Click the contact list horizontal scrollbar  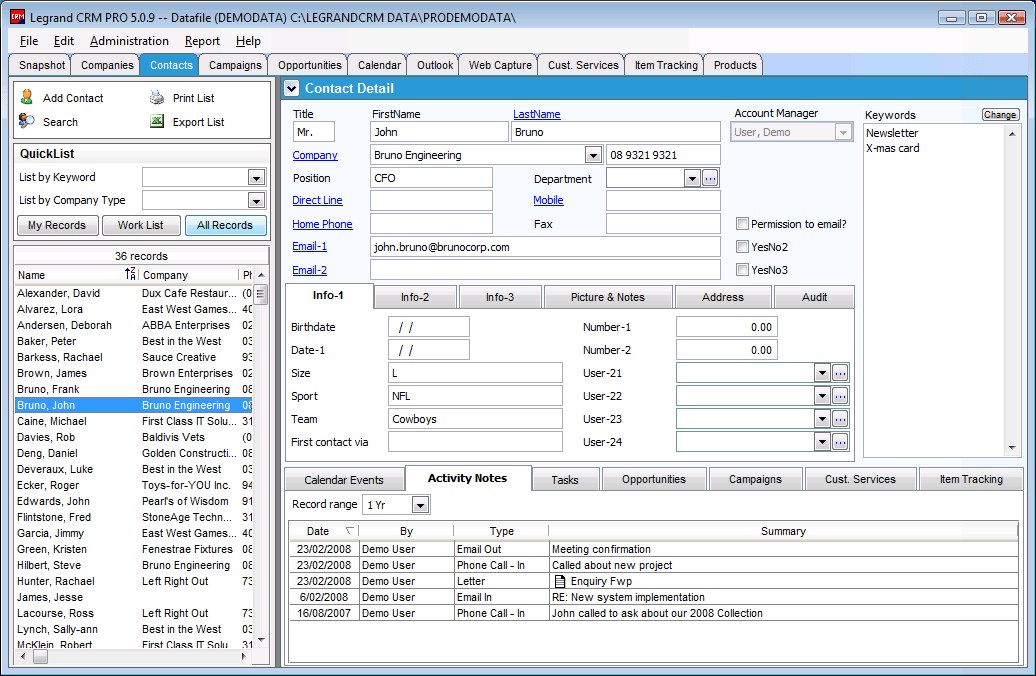pyautogui.click(x=132, y=657)
